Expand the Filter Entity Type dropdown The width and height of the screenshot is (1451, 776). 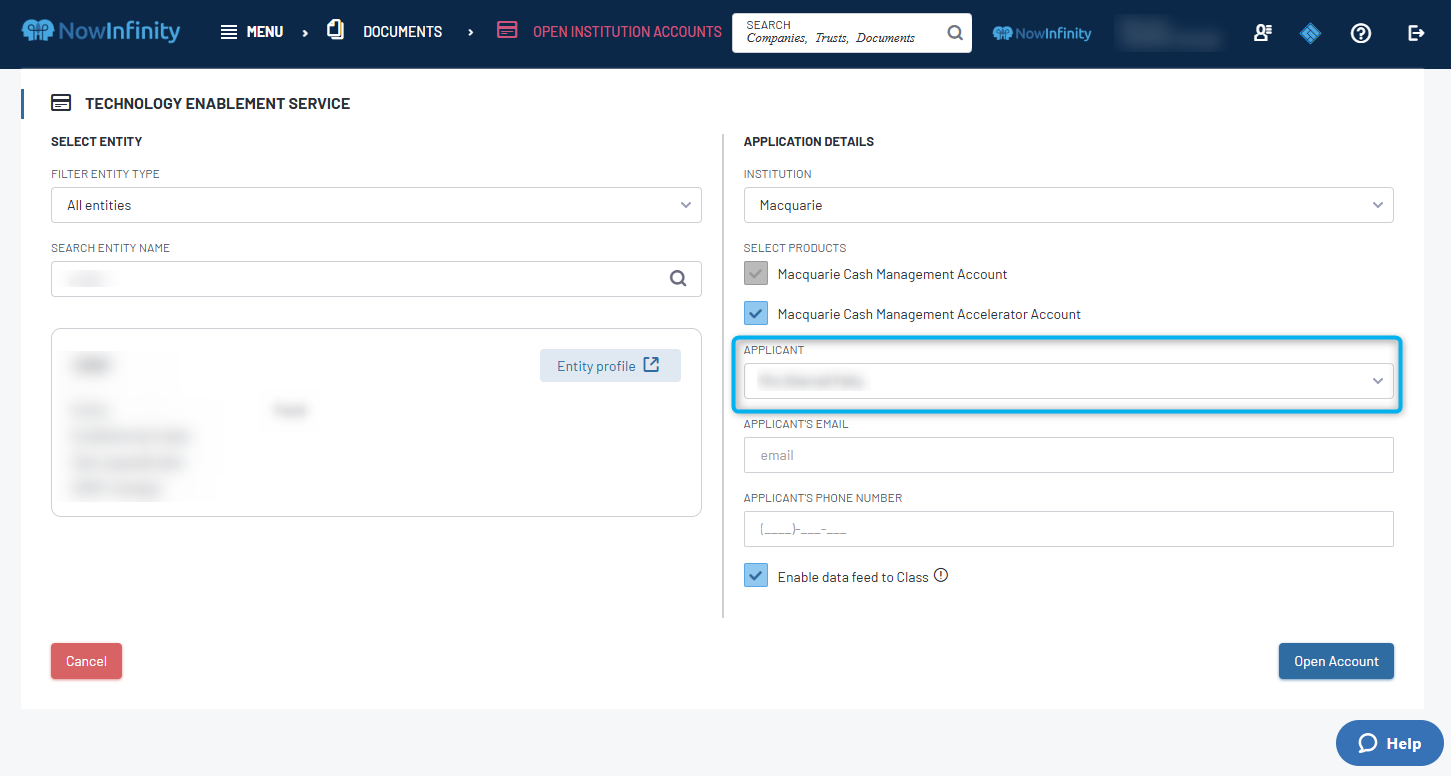tap(376, 205)
